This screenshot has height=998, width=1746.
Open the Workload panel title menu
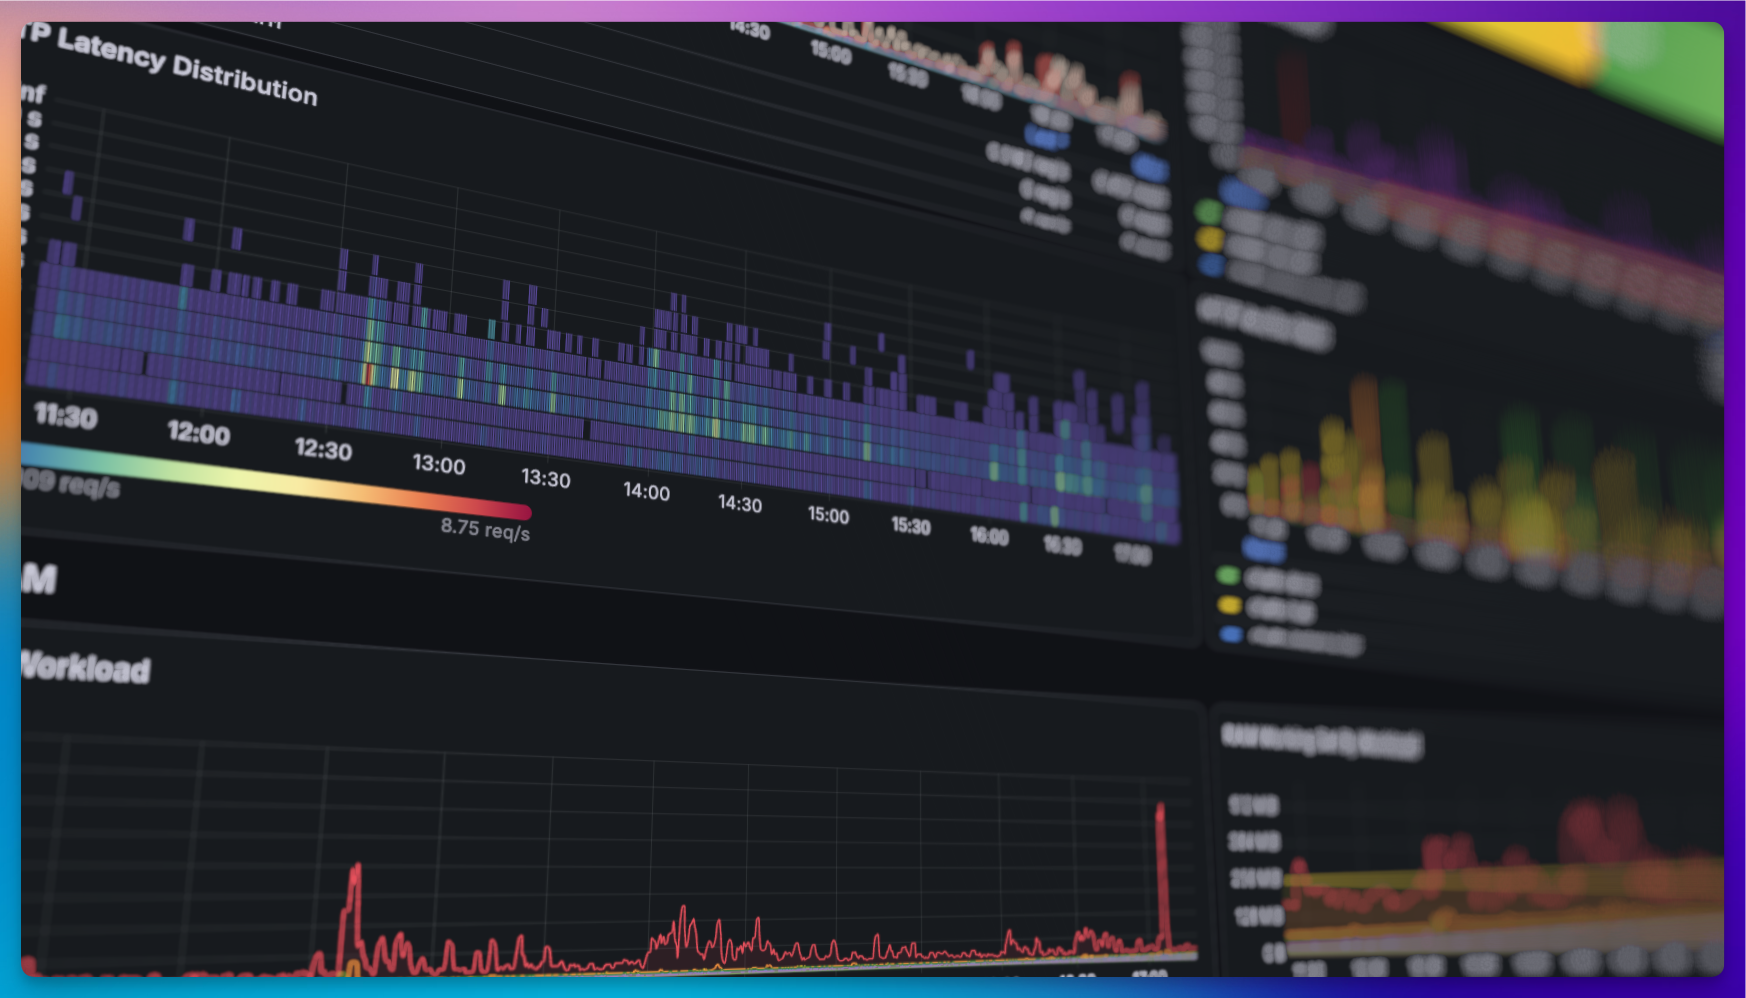coord(86,667)
